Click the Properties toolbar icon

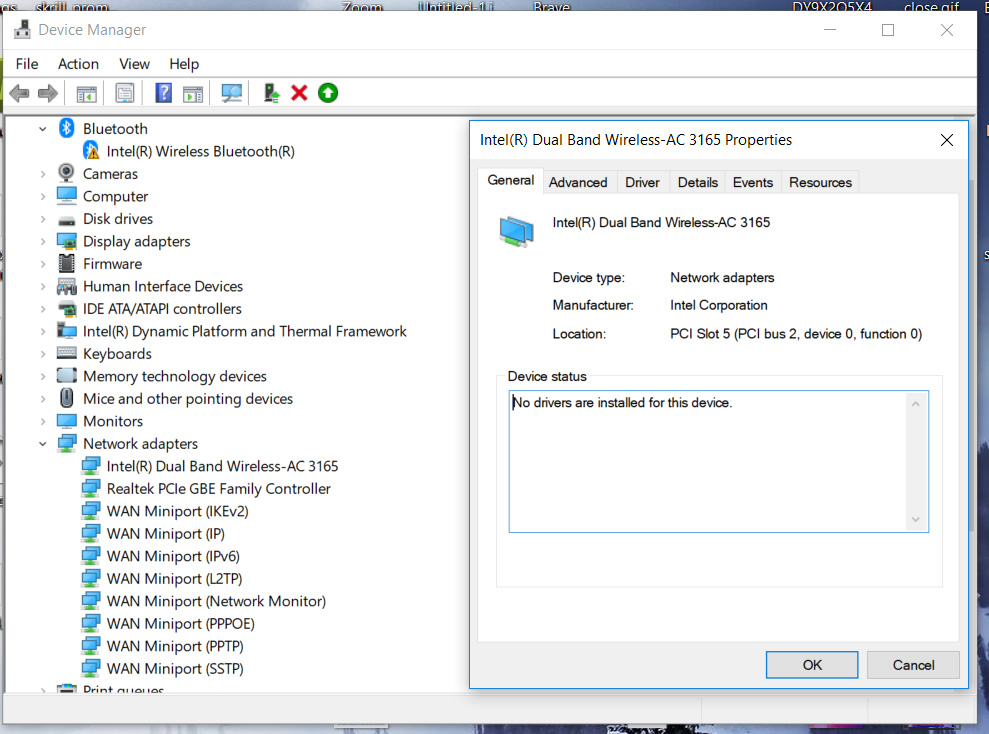[124, 92]
